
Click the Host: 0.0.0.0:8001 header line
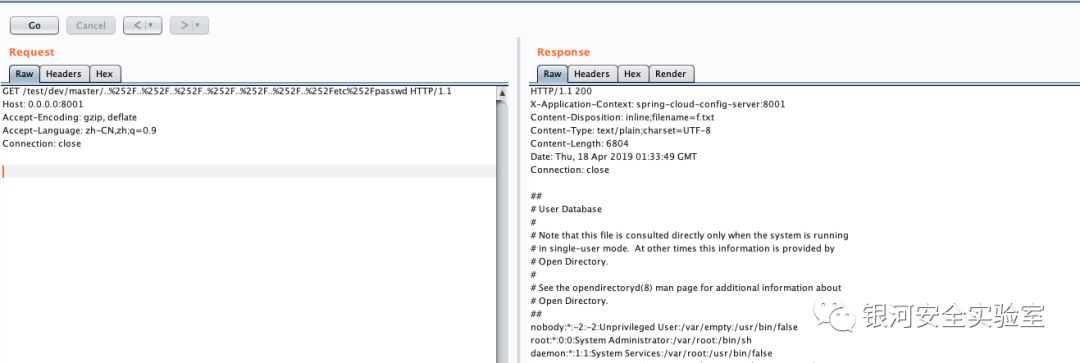[43, 104]
